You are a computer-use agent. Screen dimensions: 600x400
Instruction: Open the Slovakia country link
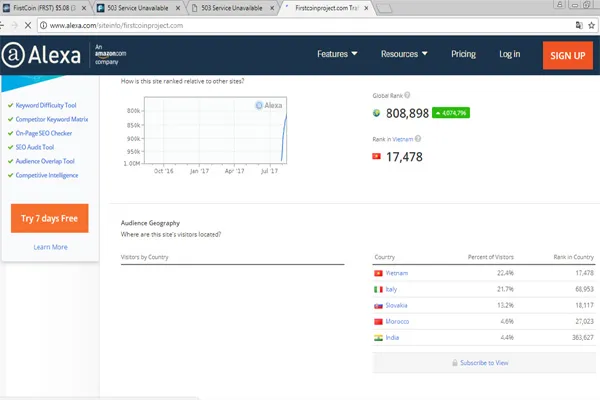click(396, 305)
